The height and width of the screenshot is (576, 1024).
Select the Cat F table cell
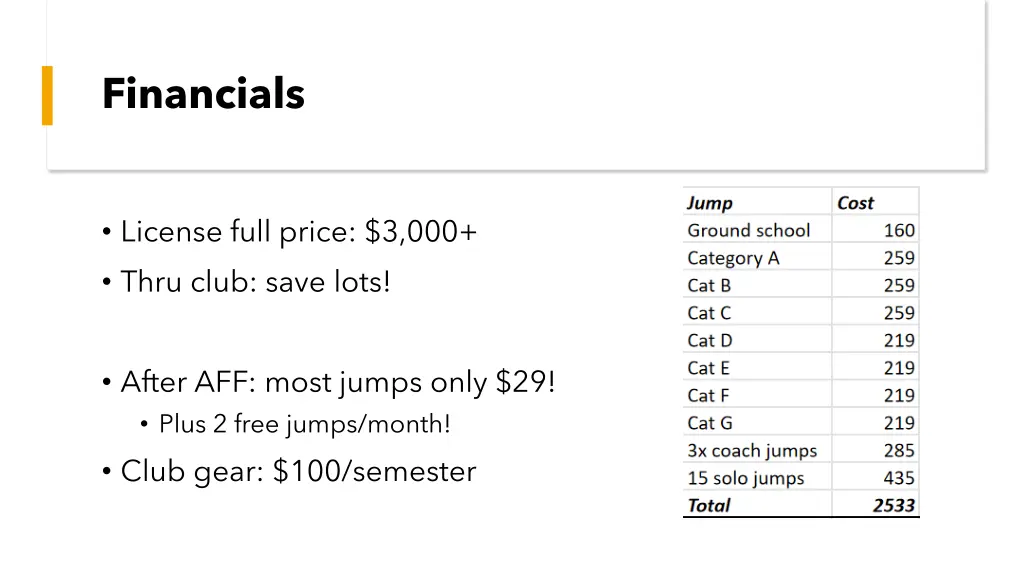click(758, 395)
